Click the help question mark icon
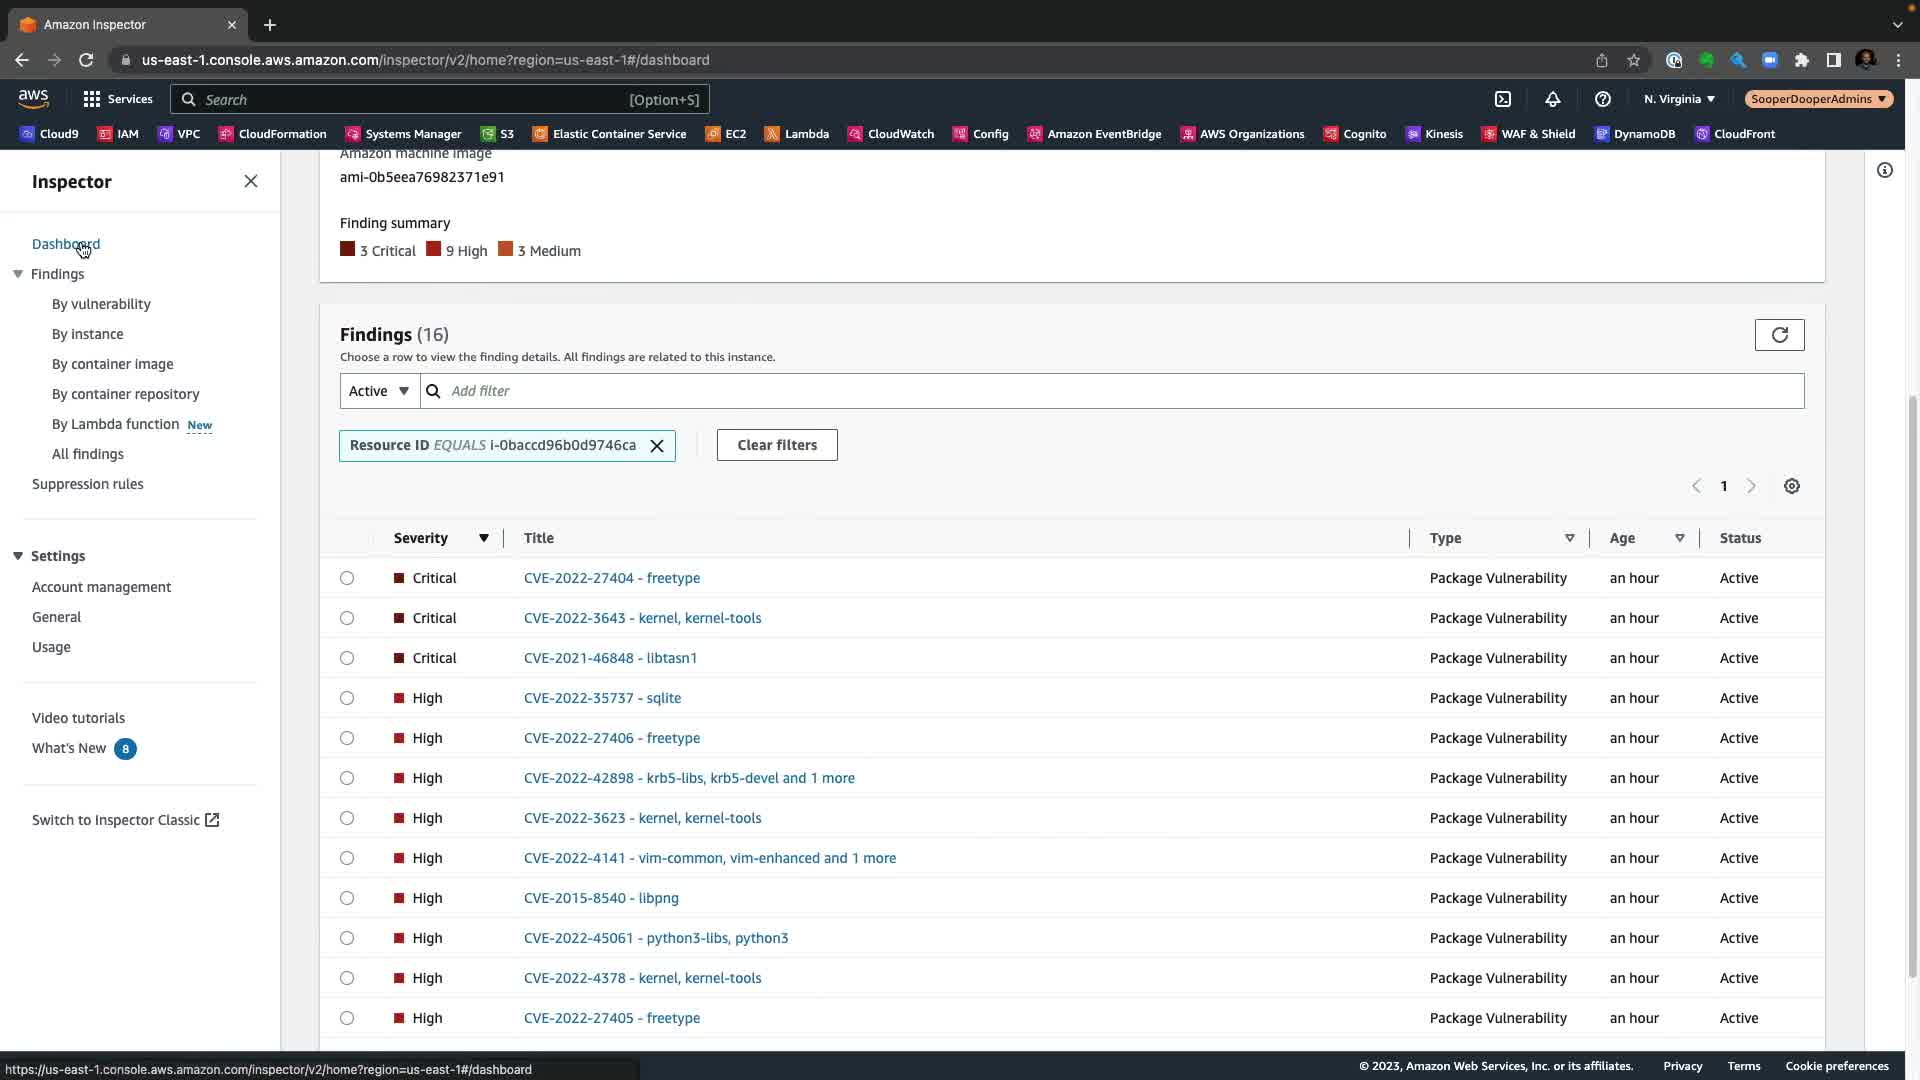This screenshot has width=1920, height=1080. tap(1602, 99)
